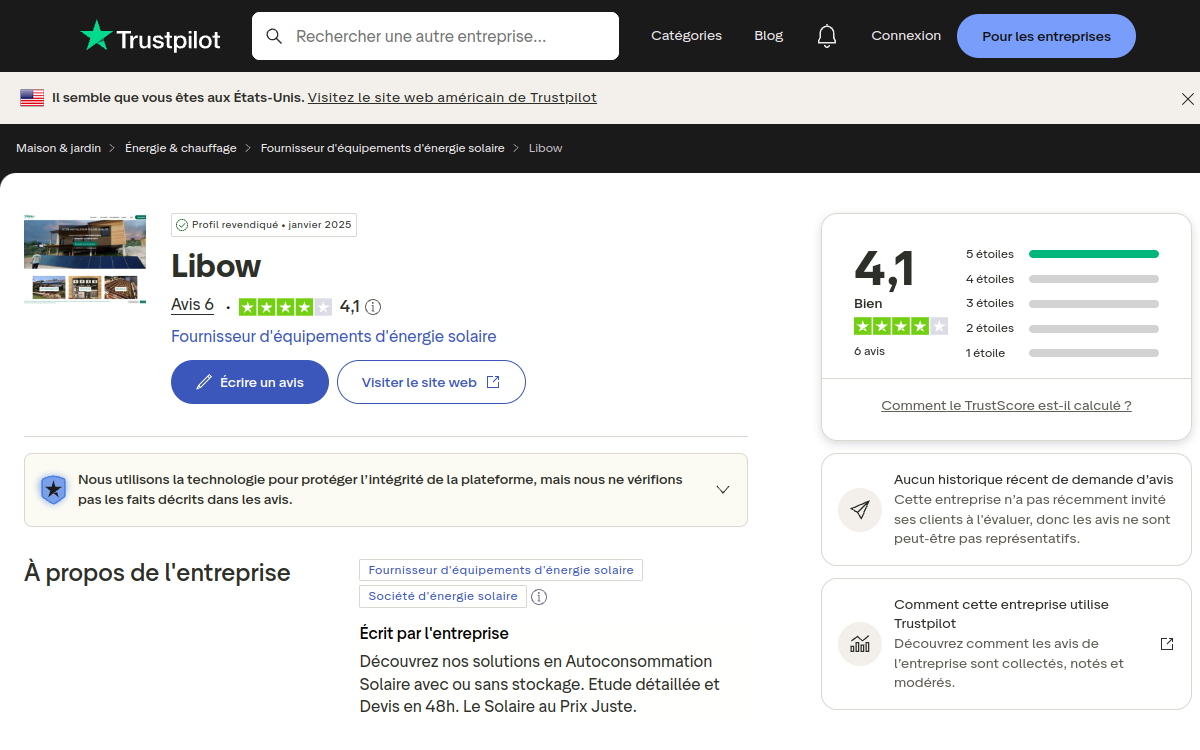Screen dimensions: 1200x750
Task: Click info icon beside Société d'énergie solaire
Action: 539,597
